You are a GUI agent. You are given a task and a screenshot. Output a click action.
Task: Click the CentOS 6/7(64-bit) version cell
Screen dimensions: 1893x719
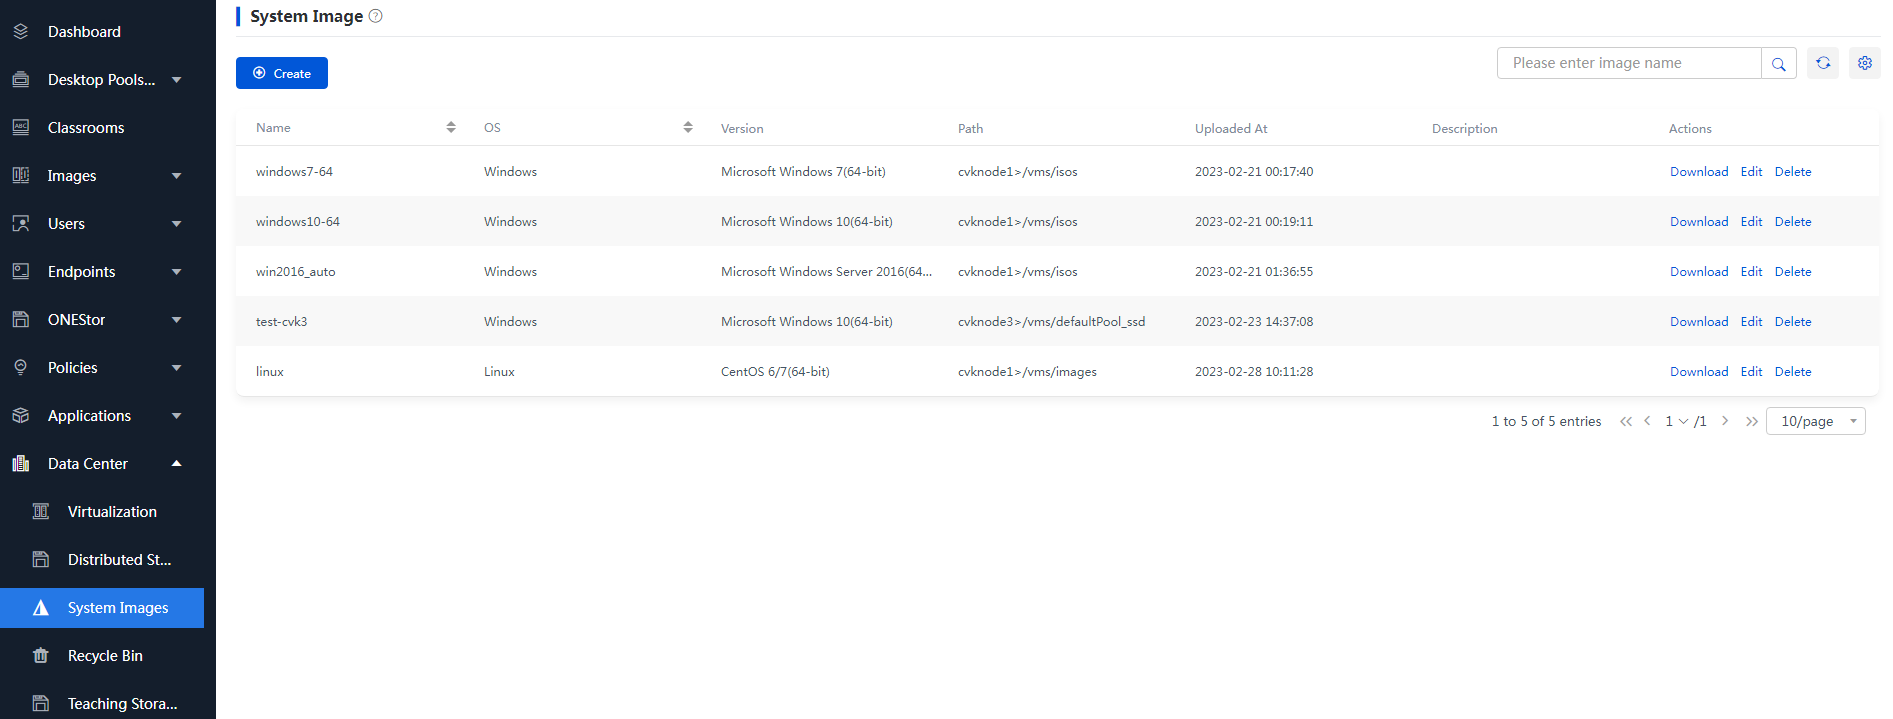775,372
